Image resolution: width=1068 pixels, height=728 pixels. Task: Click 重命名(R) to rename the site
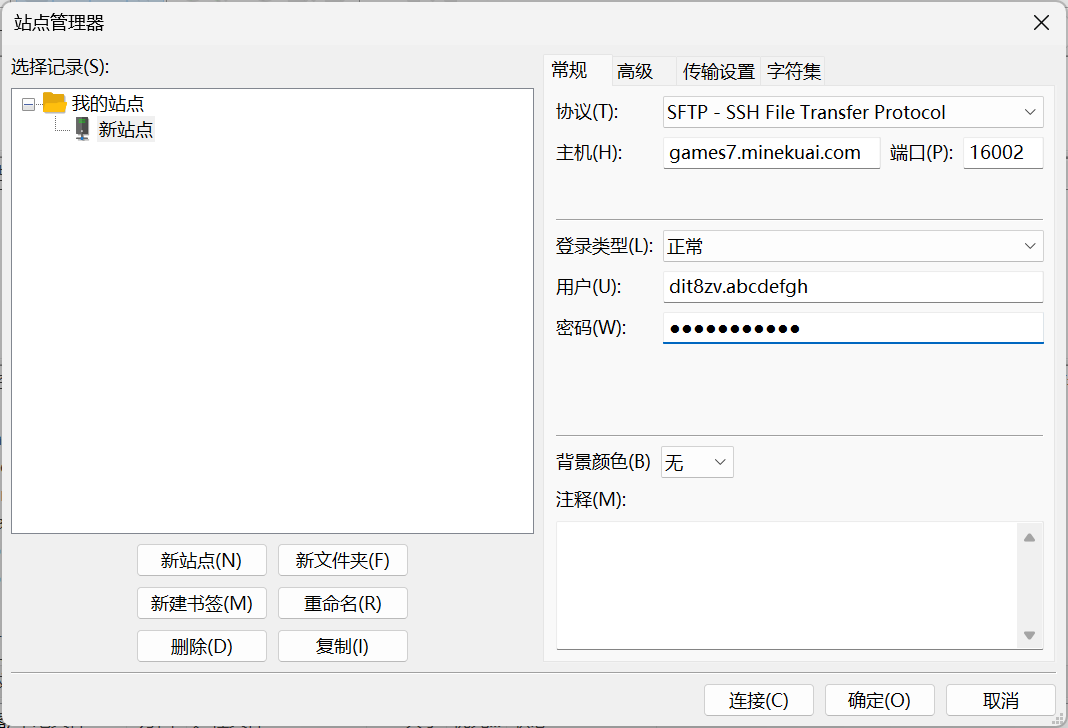pos(343,603)
